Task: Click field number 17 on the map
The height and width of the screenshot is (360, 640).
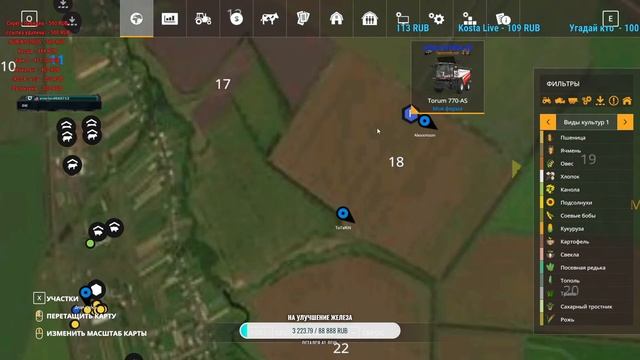Action: pos(223,84)
